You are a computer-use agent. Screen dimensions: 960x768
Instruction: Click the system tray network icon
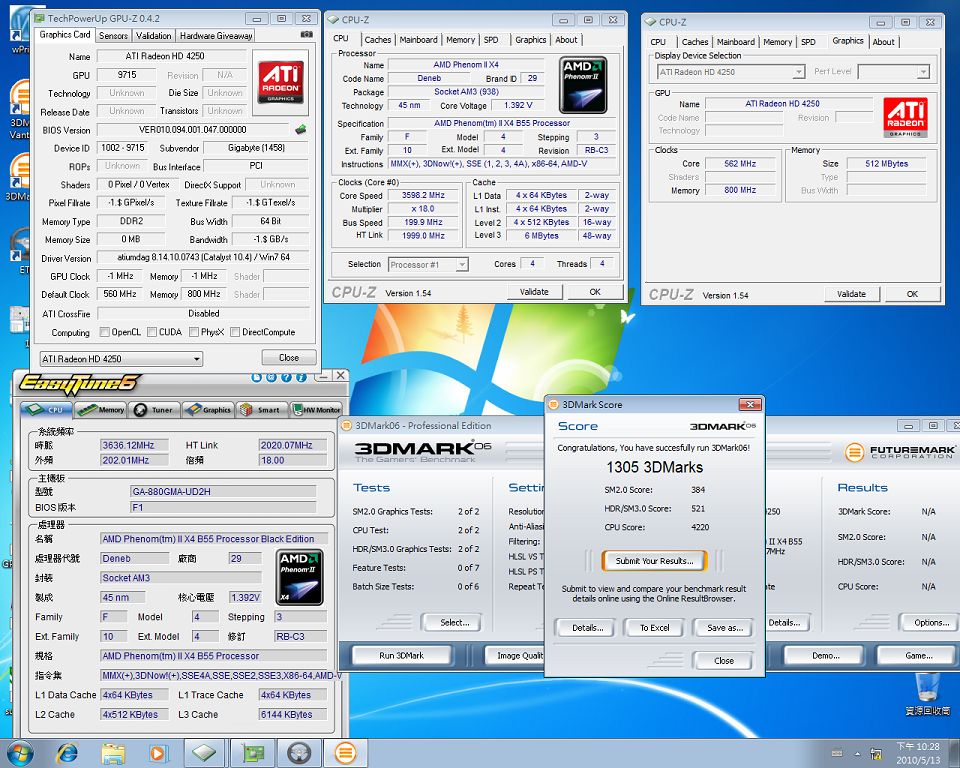point(876,754)
